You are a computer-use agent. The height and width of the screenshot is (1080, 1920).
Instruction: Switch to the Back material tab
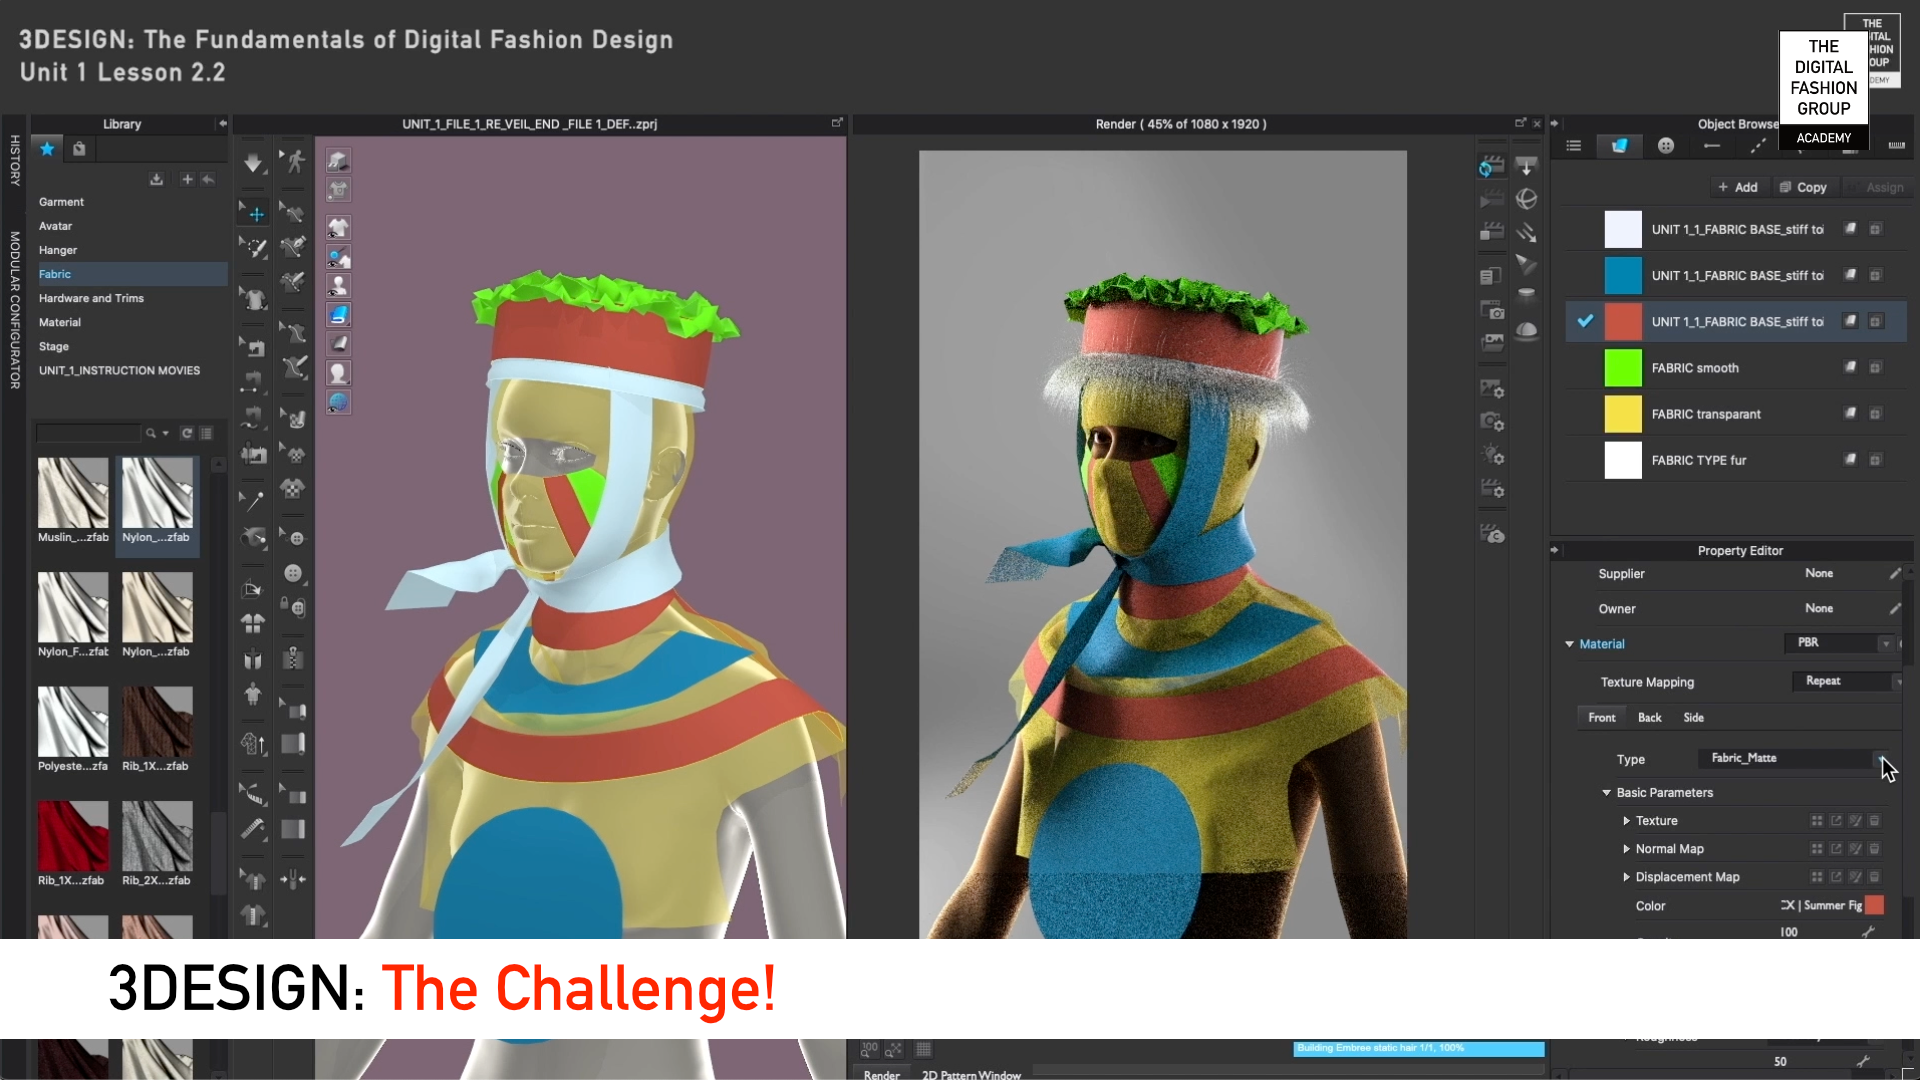(1650, 718)
